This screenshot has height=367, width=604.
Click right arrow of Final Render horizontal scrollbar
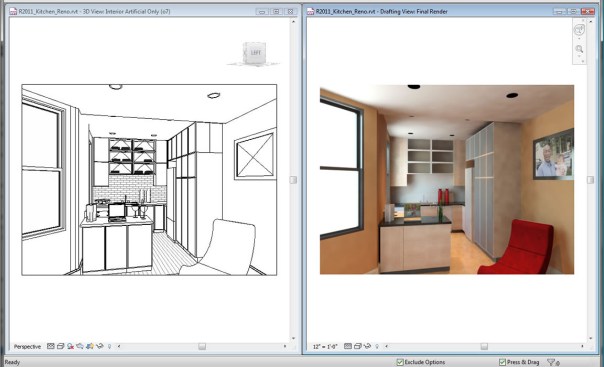582,346
